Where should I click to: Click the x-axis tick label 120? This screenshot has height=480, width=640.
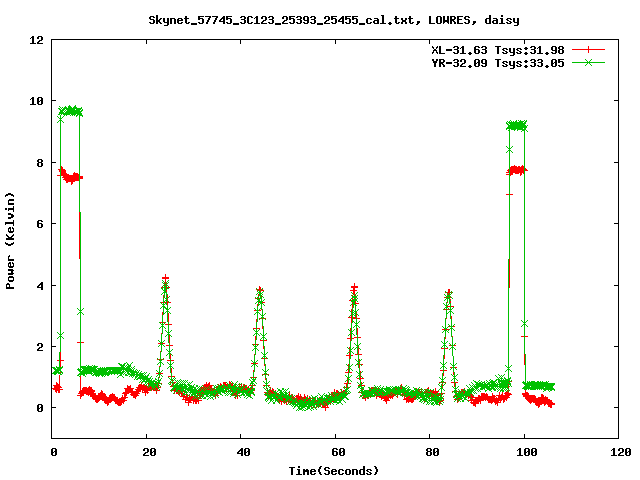click(621, 452)
